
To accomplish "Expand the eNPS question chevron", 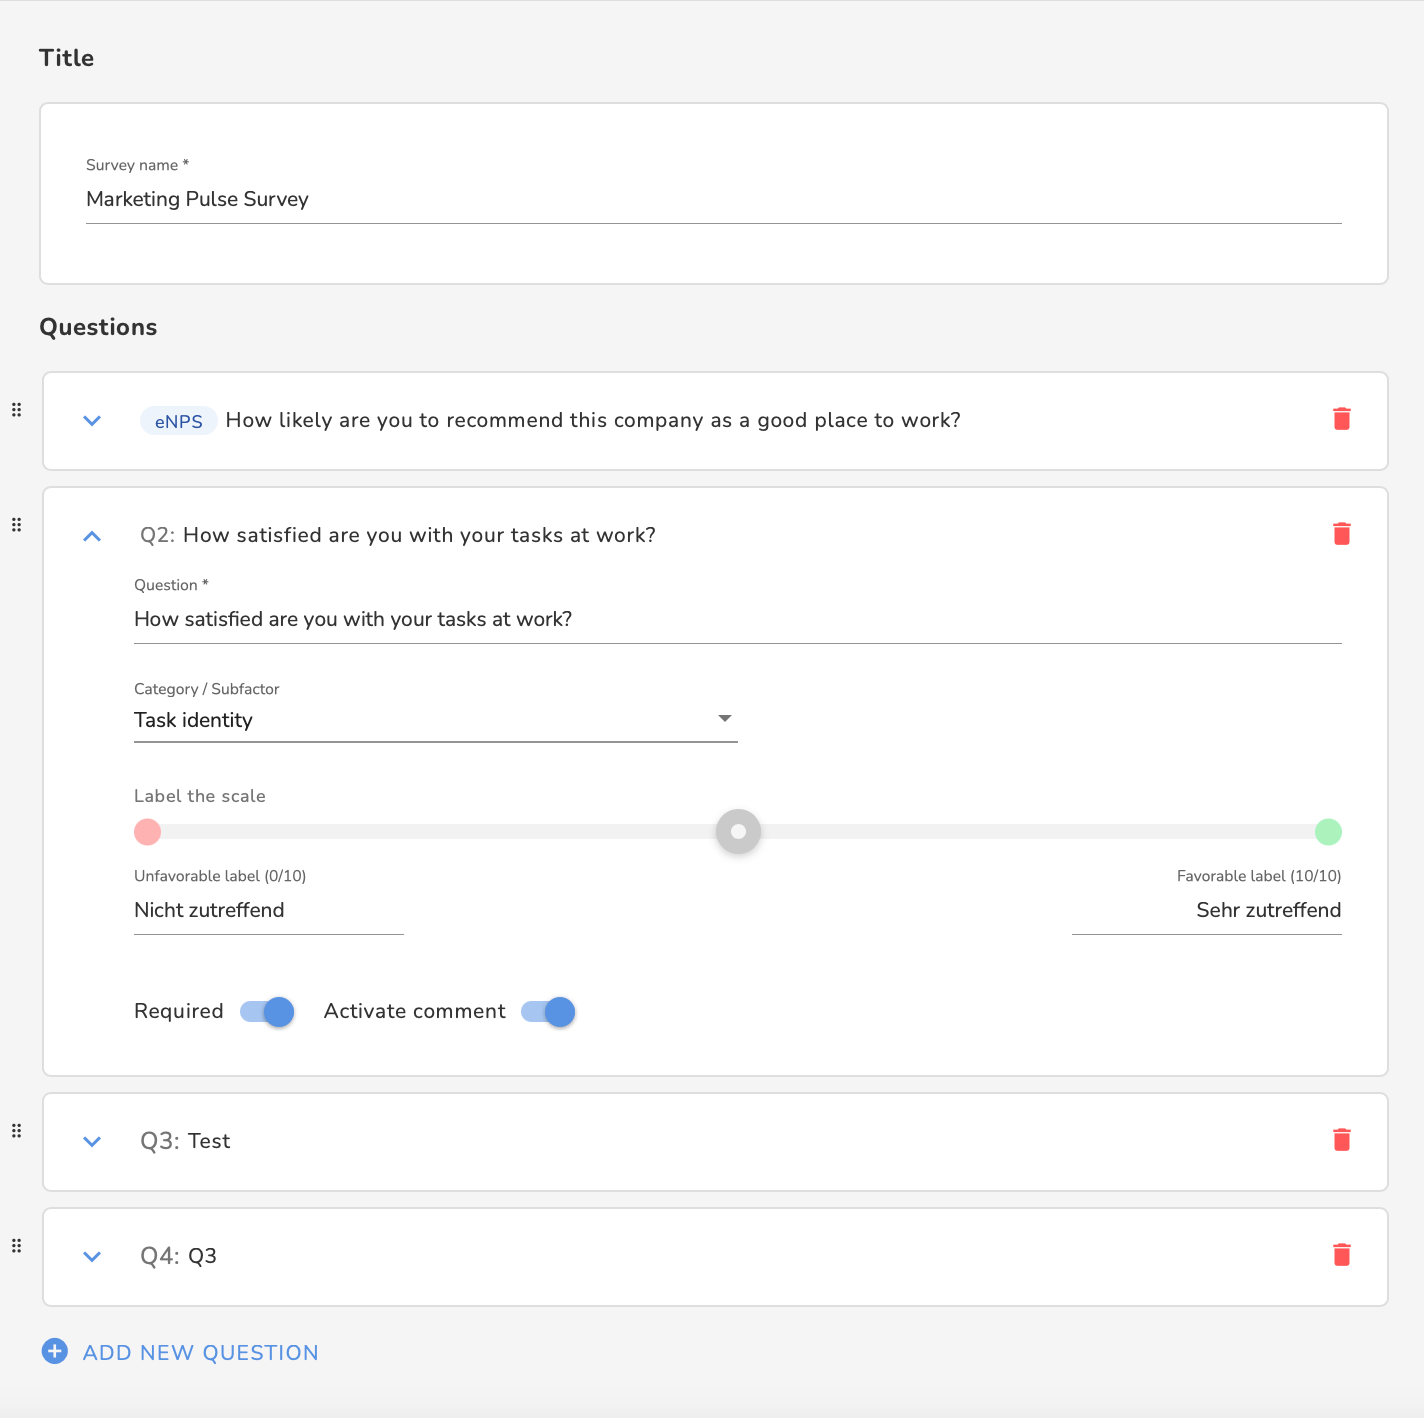I will click(92, 421).
